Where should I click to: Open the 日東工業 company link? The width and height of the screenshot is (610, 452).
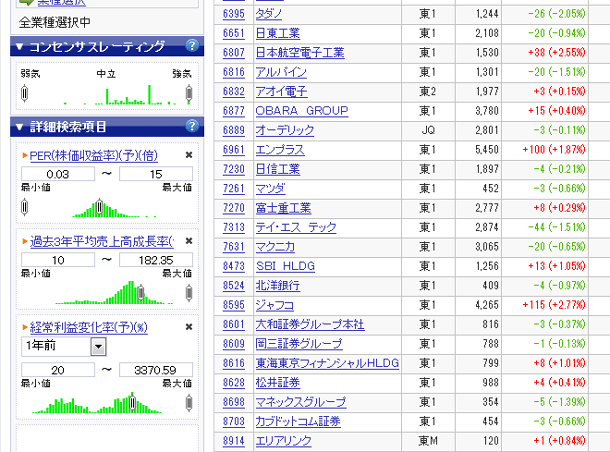pos(278,33)
